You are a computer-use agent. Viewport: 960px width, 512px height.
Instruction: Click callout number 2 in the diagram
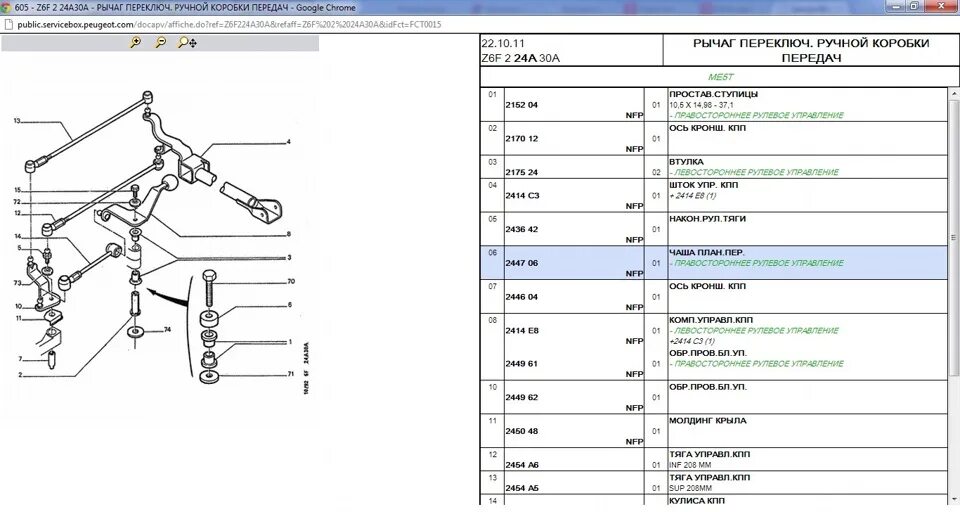pos(20,375)
